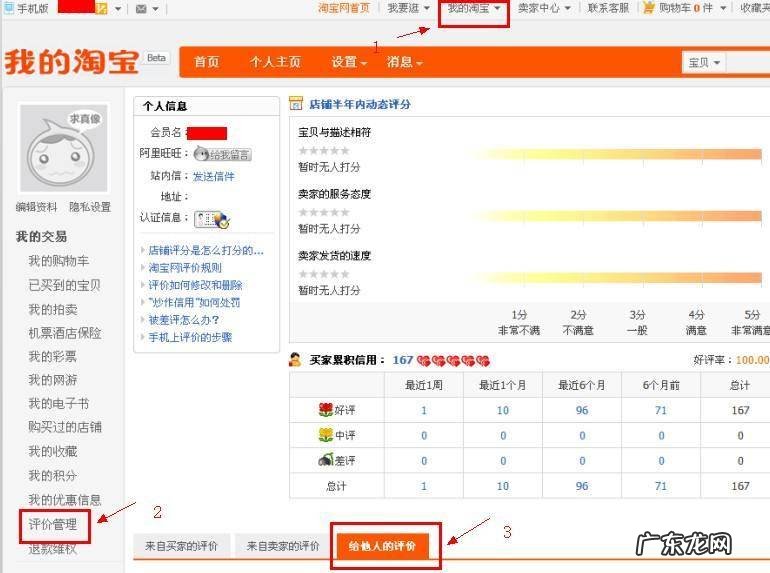Switch to 来自买家的评价 tab
Screen dimensions: 770x573
click(181, 546)
